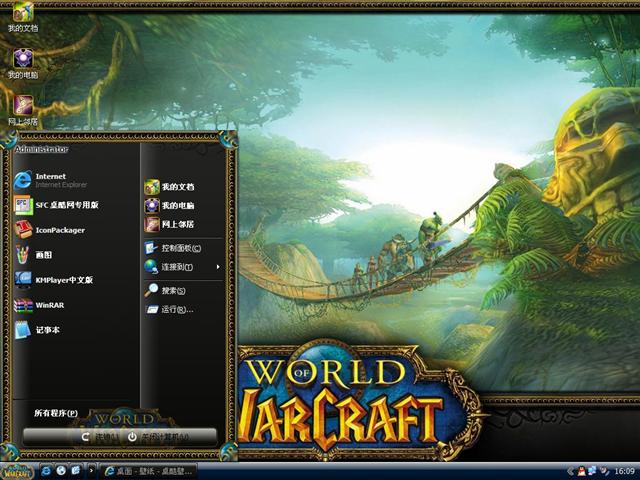Switch to the 桌面 - 壁纸 taskbar window button

click(149, 471)
